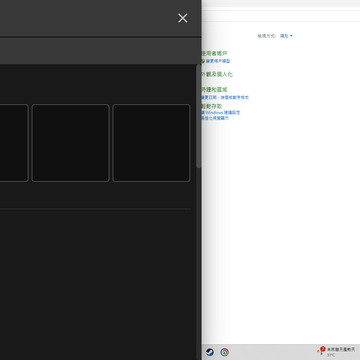The height and width of the screenshot is (360, 360).
Task: Click the 變更帳戶類型 link
Action: click(218, 61)
